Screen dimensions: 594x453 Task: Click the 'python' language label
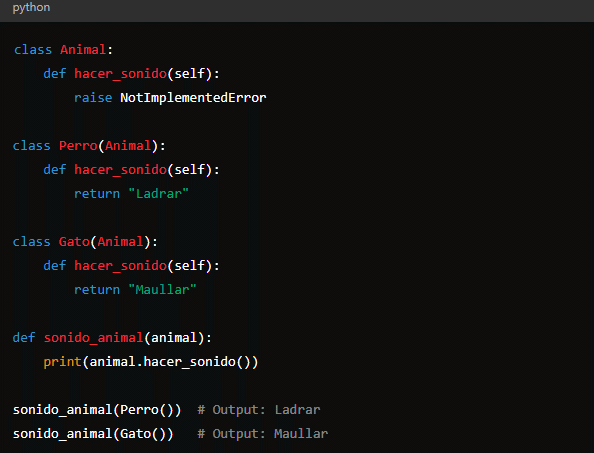(31, 8)
